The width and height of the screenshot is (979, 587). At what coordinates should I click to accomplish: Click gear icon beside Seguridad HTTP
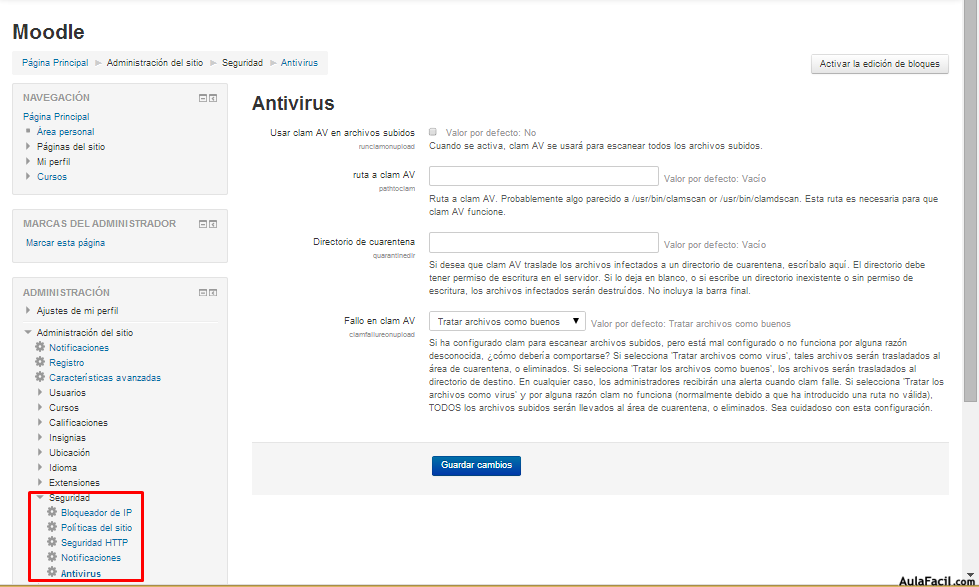pyautogui.click(x=52, y=541)
